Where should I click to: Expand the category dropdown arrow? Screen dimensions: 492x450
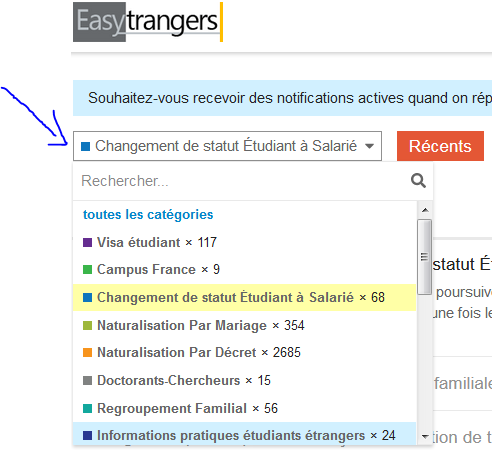tap(369, 146)
